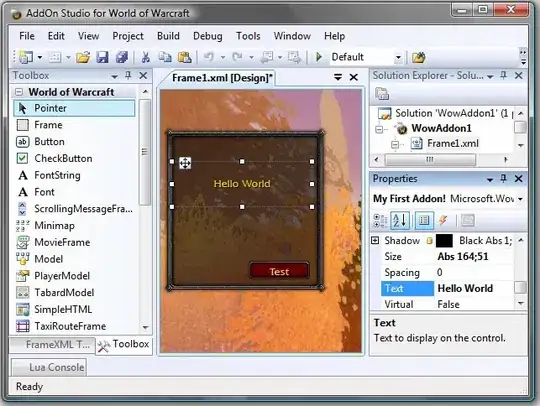Expand the Shadow property row

tap(375, 240)
